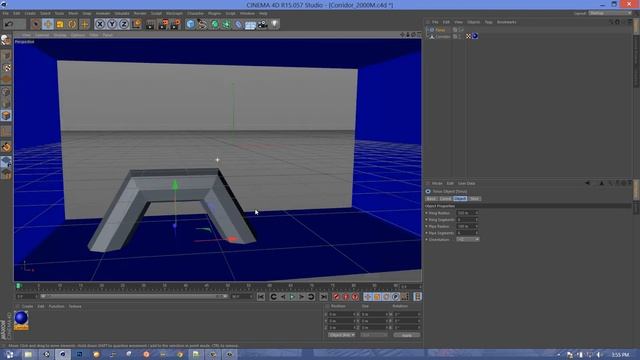Image resolution: width=640 pixels, height=360 pixels.
Task: Open the File menu in menu bar
Action: pos(6,13)
